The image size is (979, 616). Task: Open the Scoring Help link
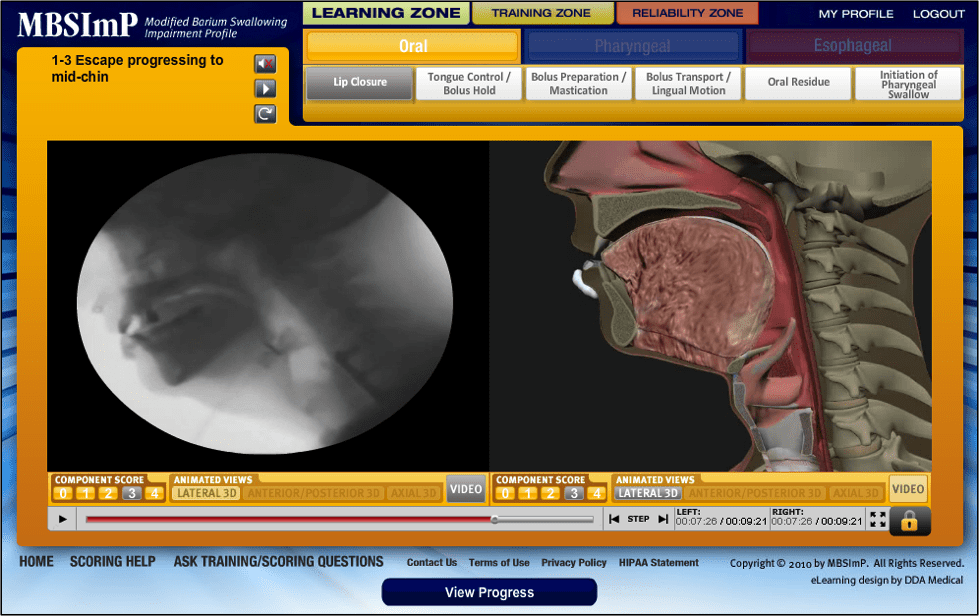112,562
